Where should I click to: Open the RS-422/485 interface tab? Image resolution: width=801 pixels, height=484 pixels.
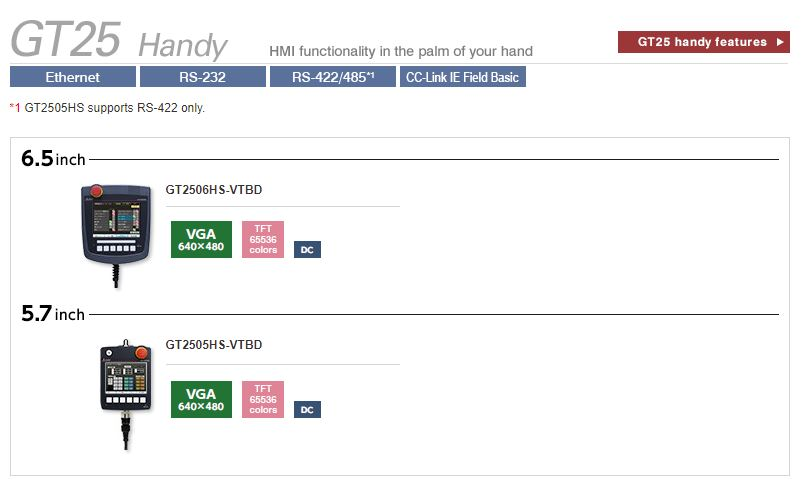tap(332, 77)
